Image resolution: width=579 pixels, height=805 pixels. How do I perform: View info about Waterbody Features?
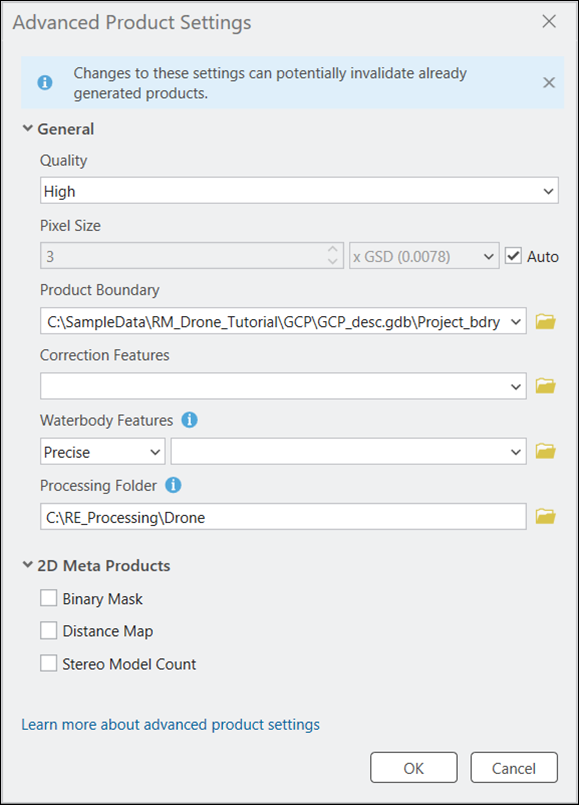[x=189, y=420]
